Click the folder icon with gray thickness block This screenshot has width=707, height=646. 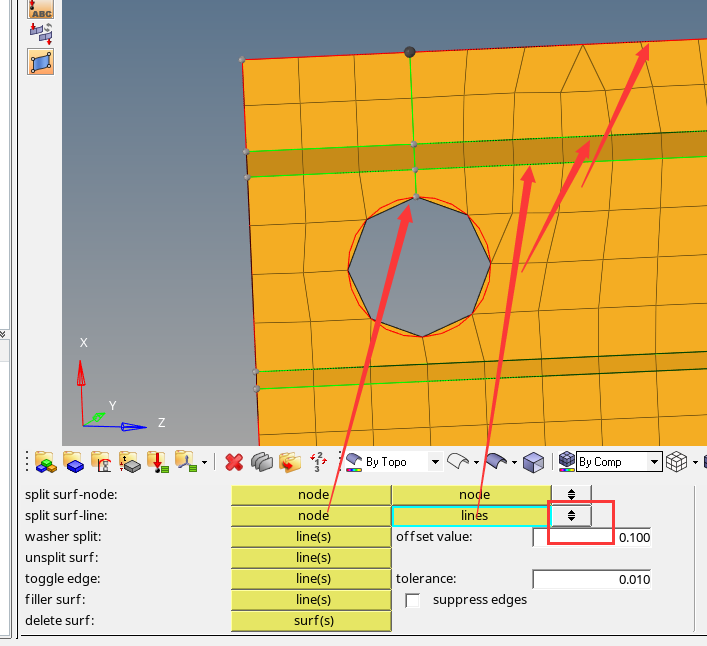(x=130, y=462)
